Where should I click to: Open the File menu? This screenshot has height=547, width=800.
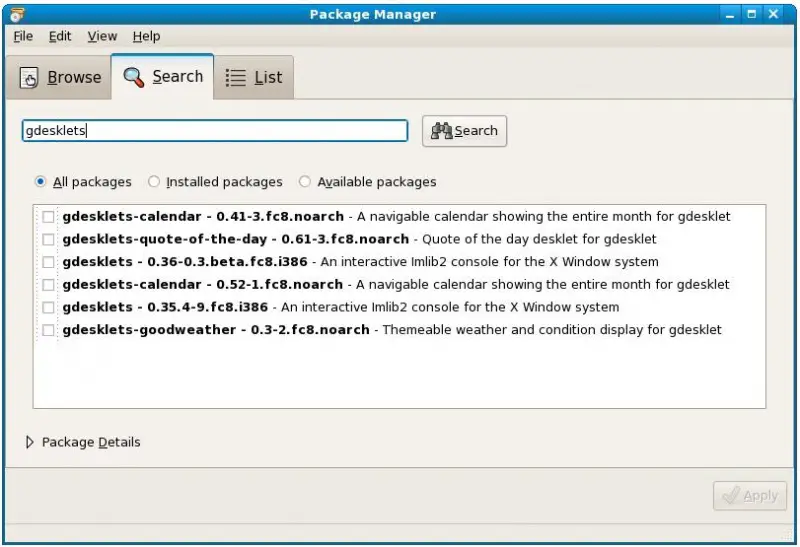point(23,36)
